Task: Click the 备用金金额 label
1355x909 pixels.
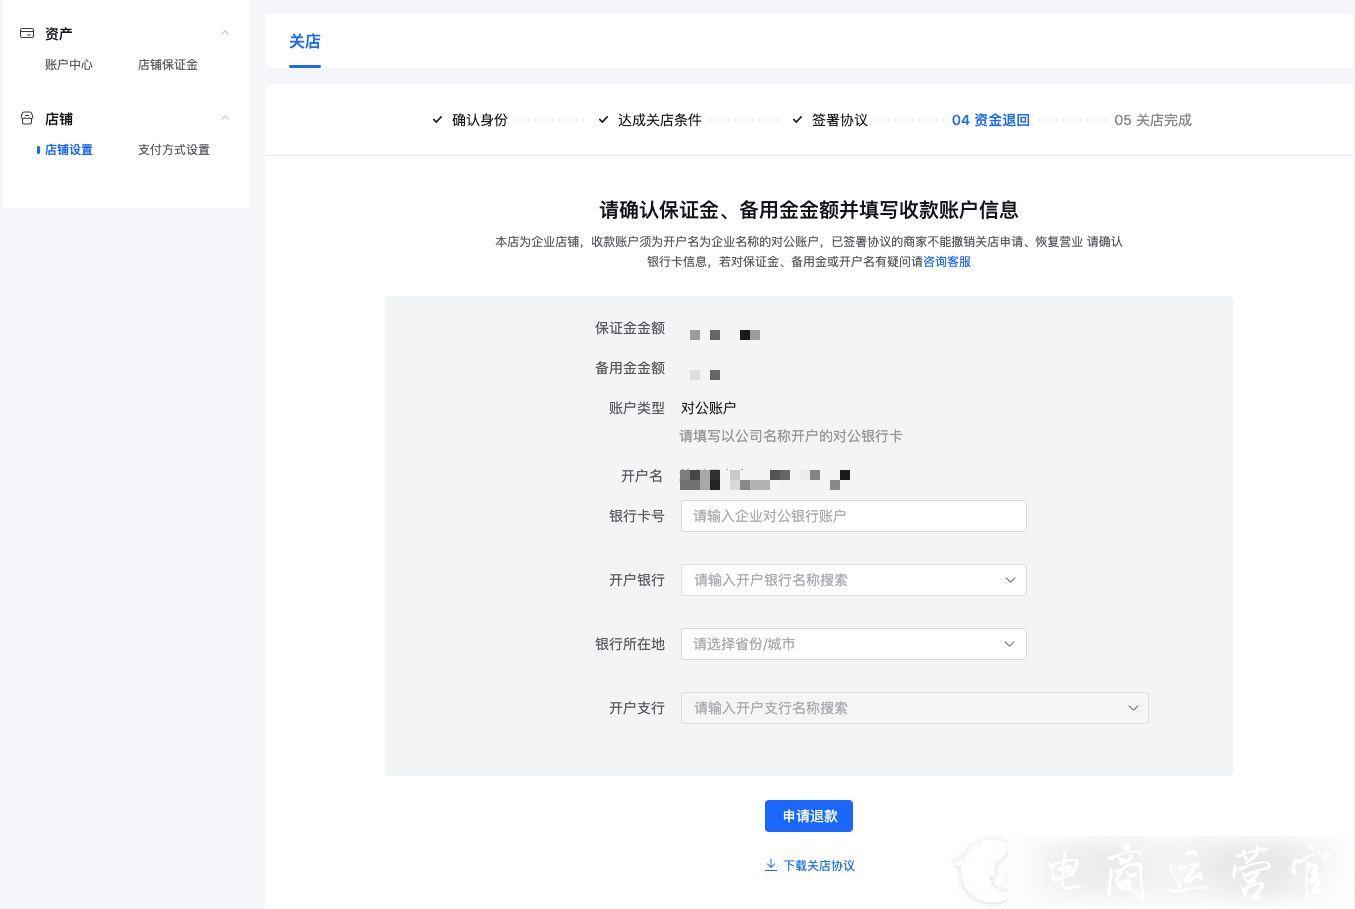Action: 630,368
